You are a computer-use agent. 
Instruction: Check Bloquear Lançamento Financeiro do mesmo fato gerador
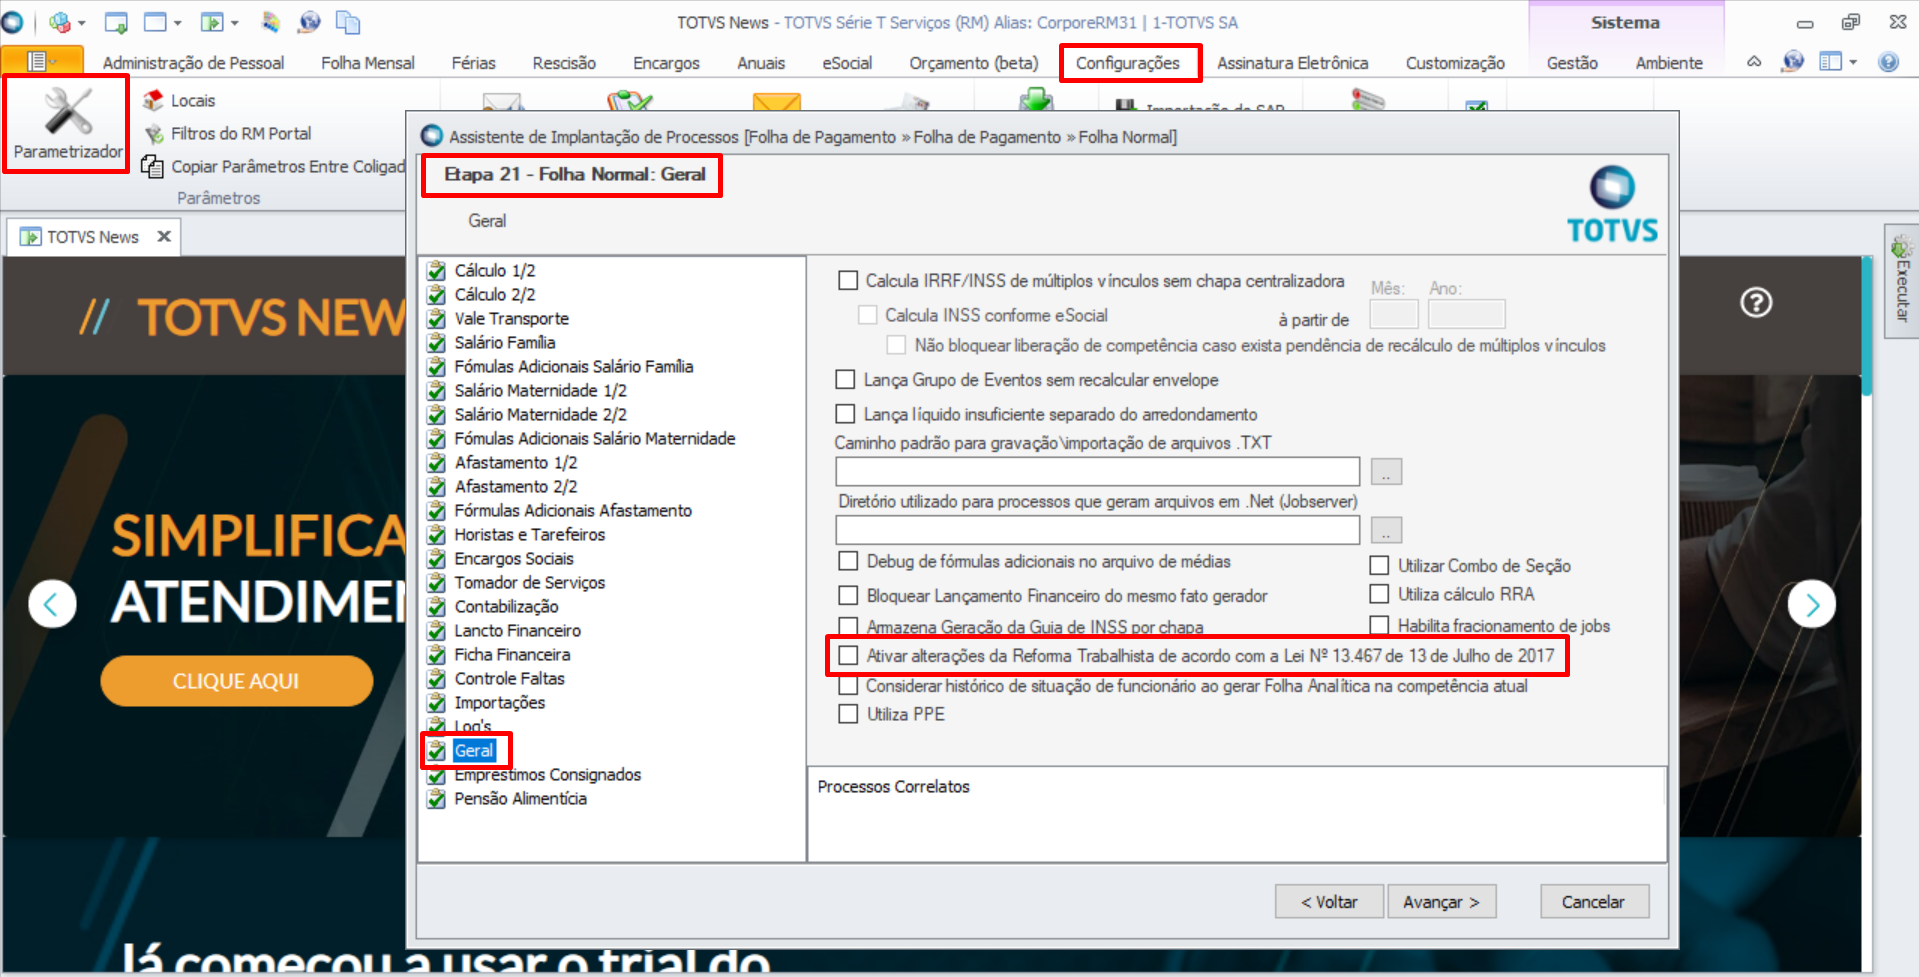(x=848, y=595)
